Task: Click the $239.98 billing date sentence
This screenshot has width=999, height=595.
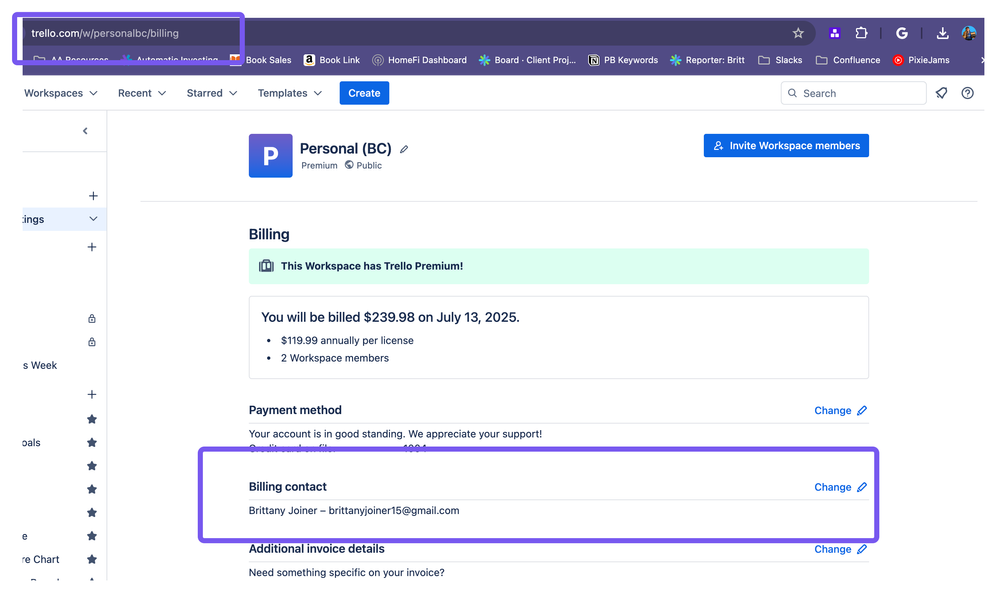Action: [390, 317]
